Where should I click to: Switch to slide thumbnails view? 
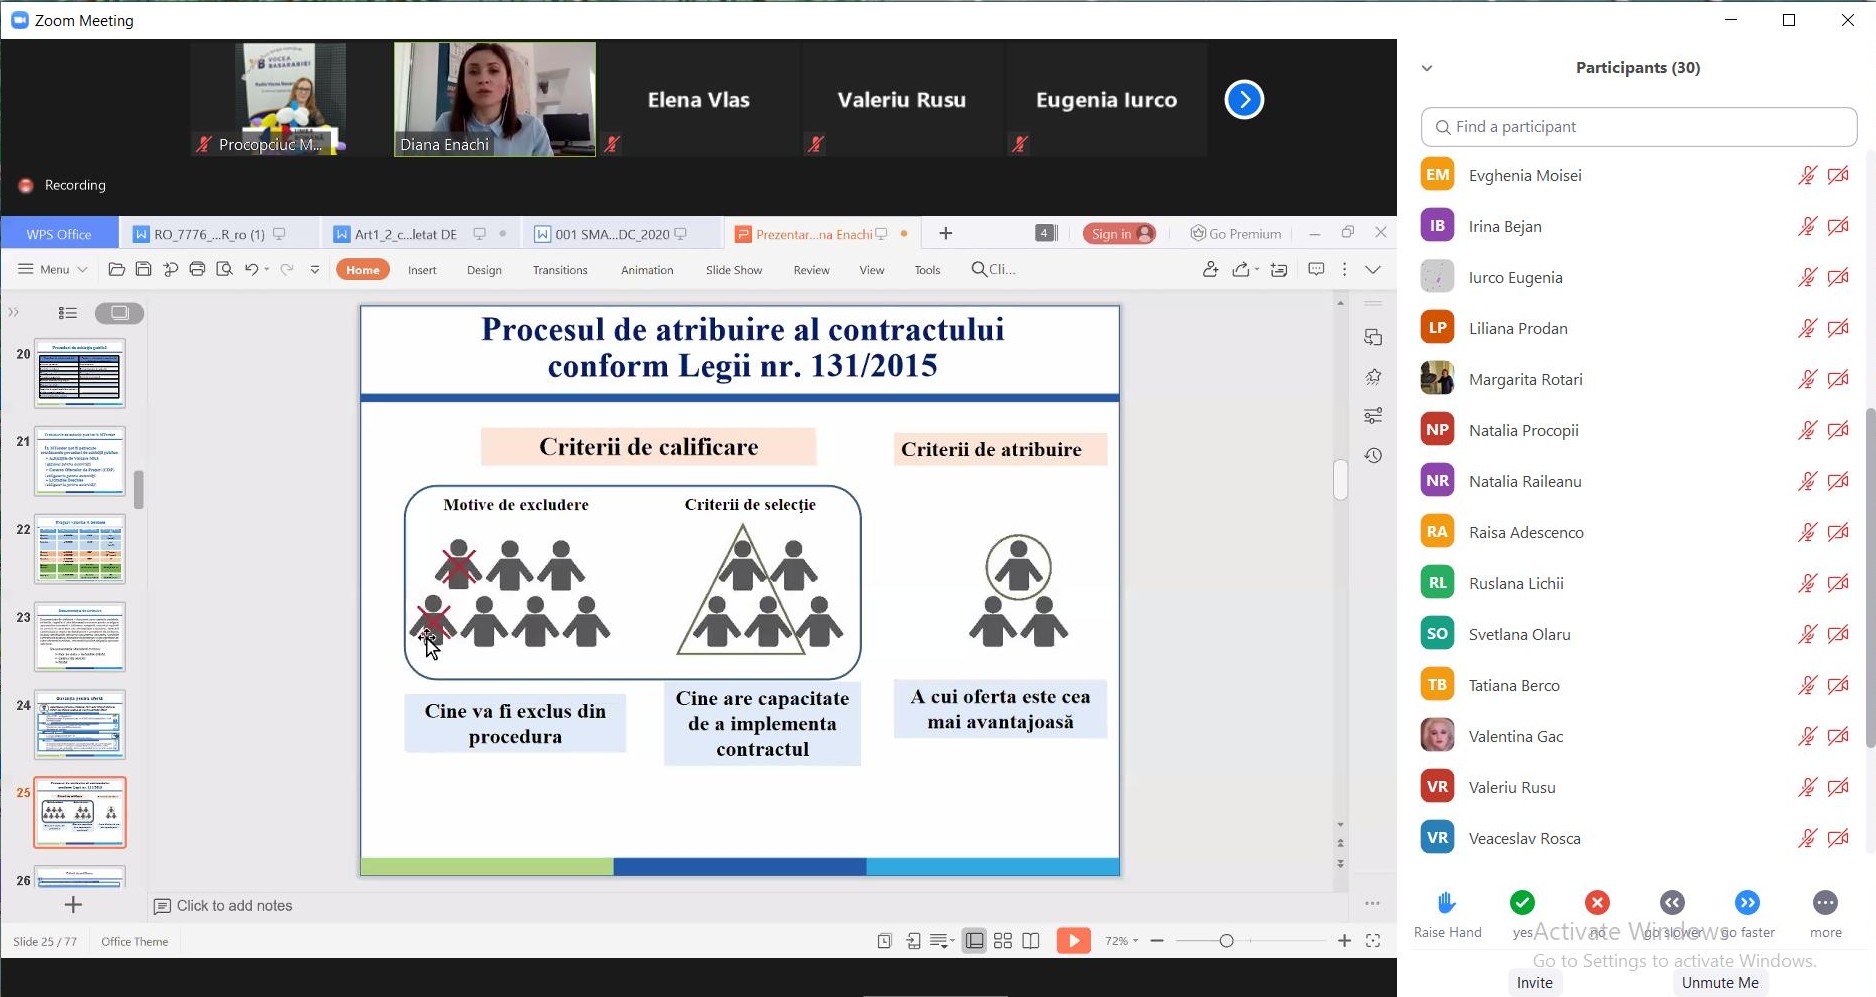[119, 313]
